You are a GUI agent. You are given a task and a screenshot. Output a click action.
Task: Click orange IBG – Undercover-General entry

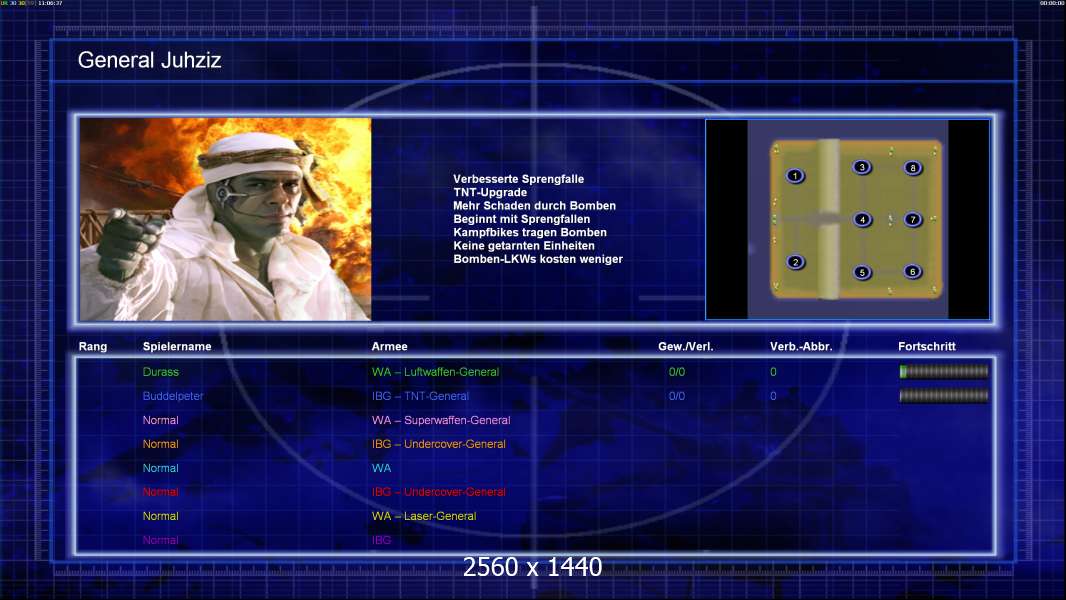coord(439,444)
